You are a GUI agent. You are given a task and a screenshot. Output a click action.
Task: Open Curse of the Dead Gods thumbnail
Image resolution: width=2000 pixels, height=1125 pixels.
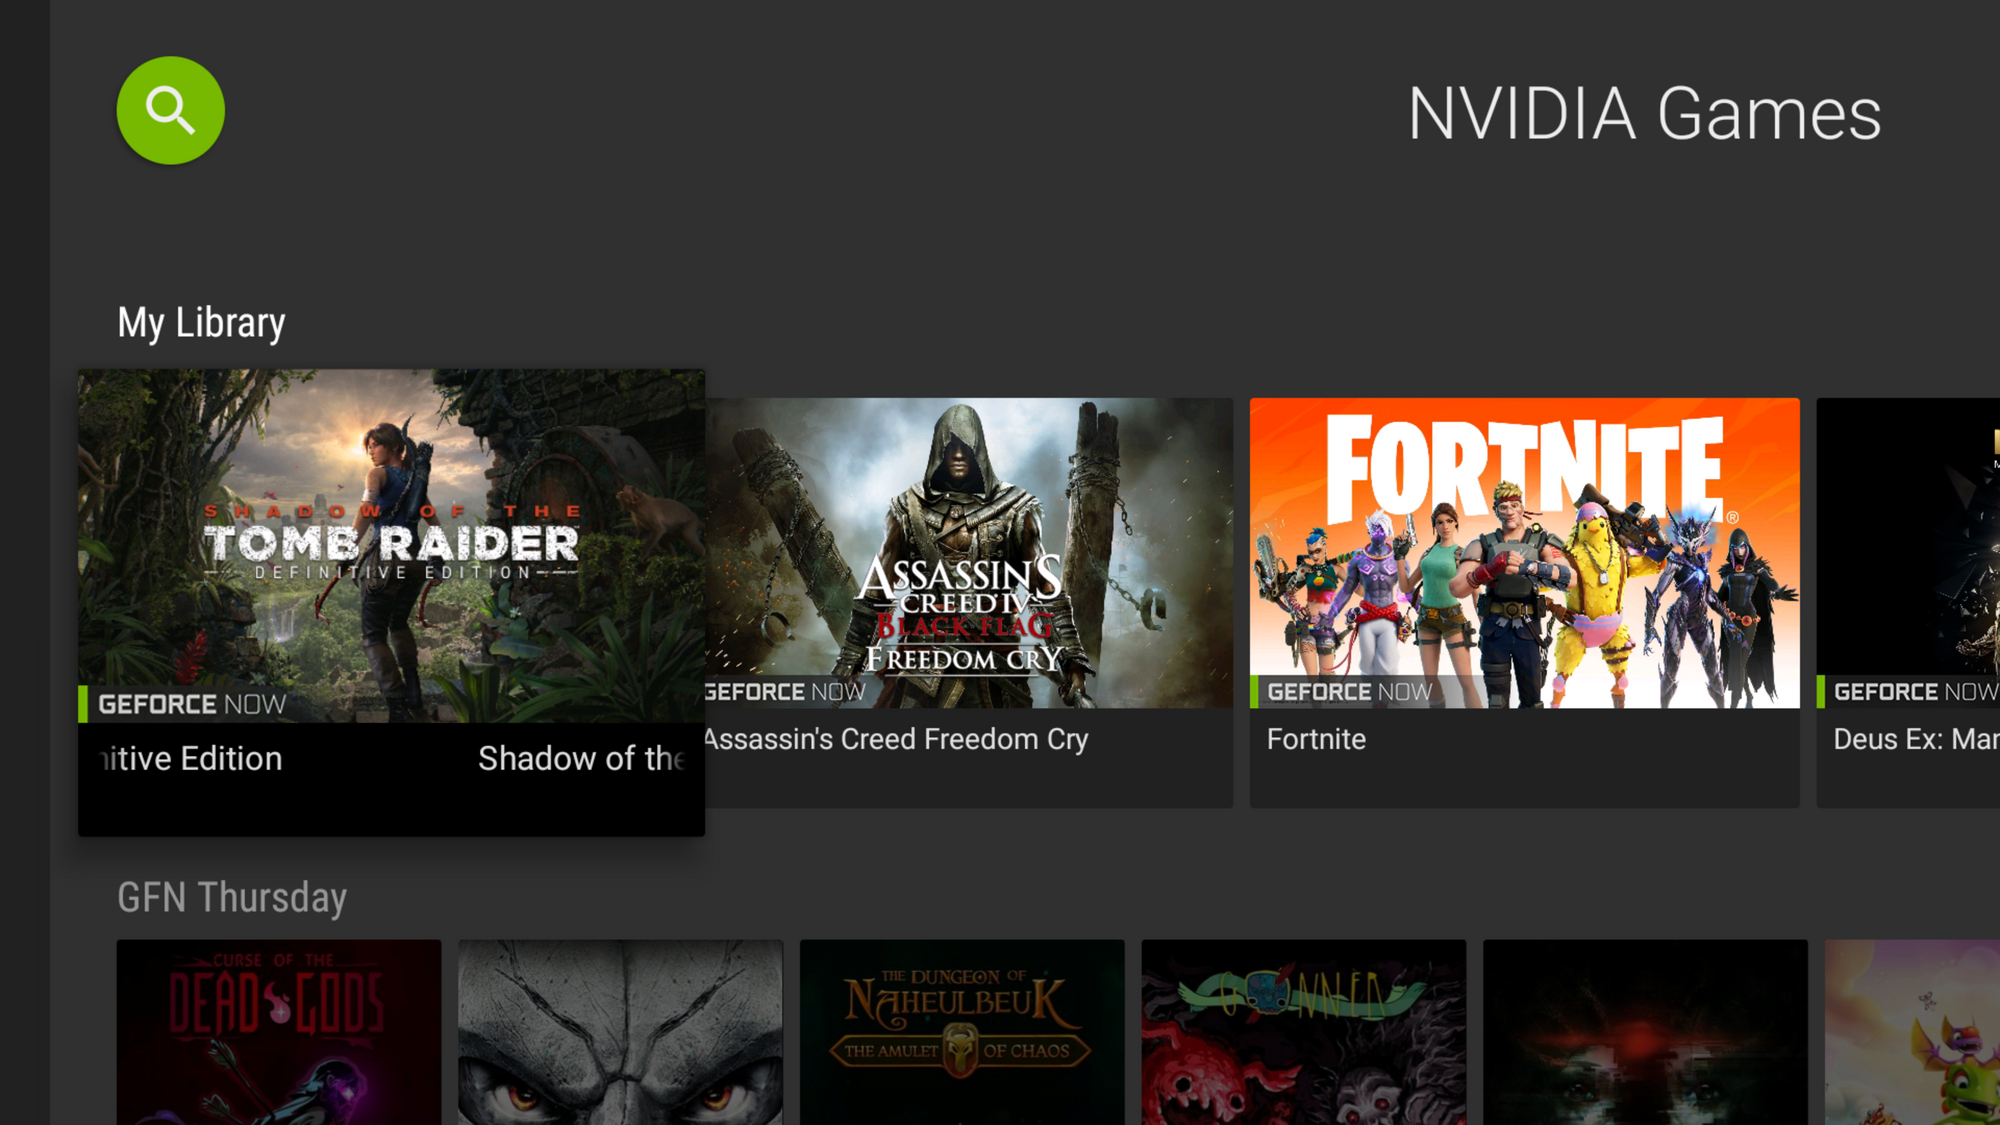279,1032
